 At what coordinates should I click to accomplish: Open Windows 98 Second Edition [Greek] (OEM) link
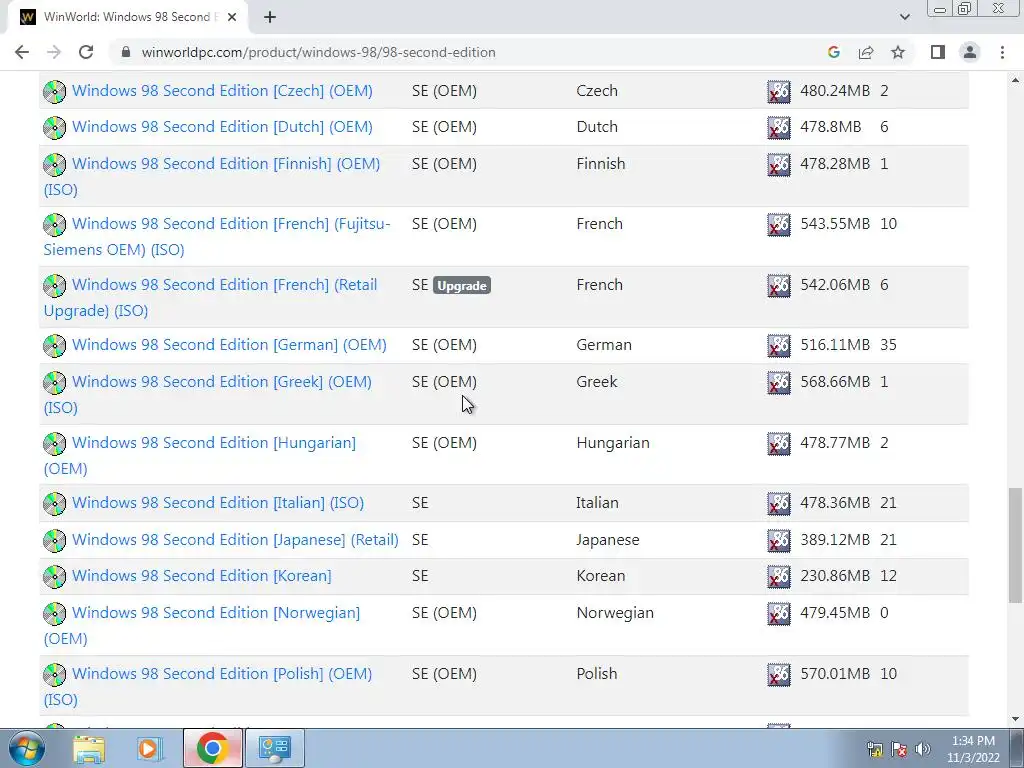[208, 394]
